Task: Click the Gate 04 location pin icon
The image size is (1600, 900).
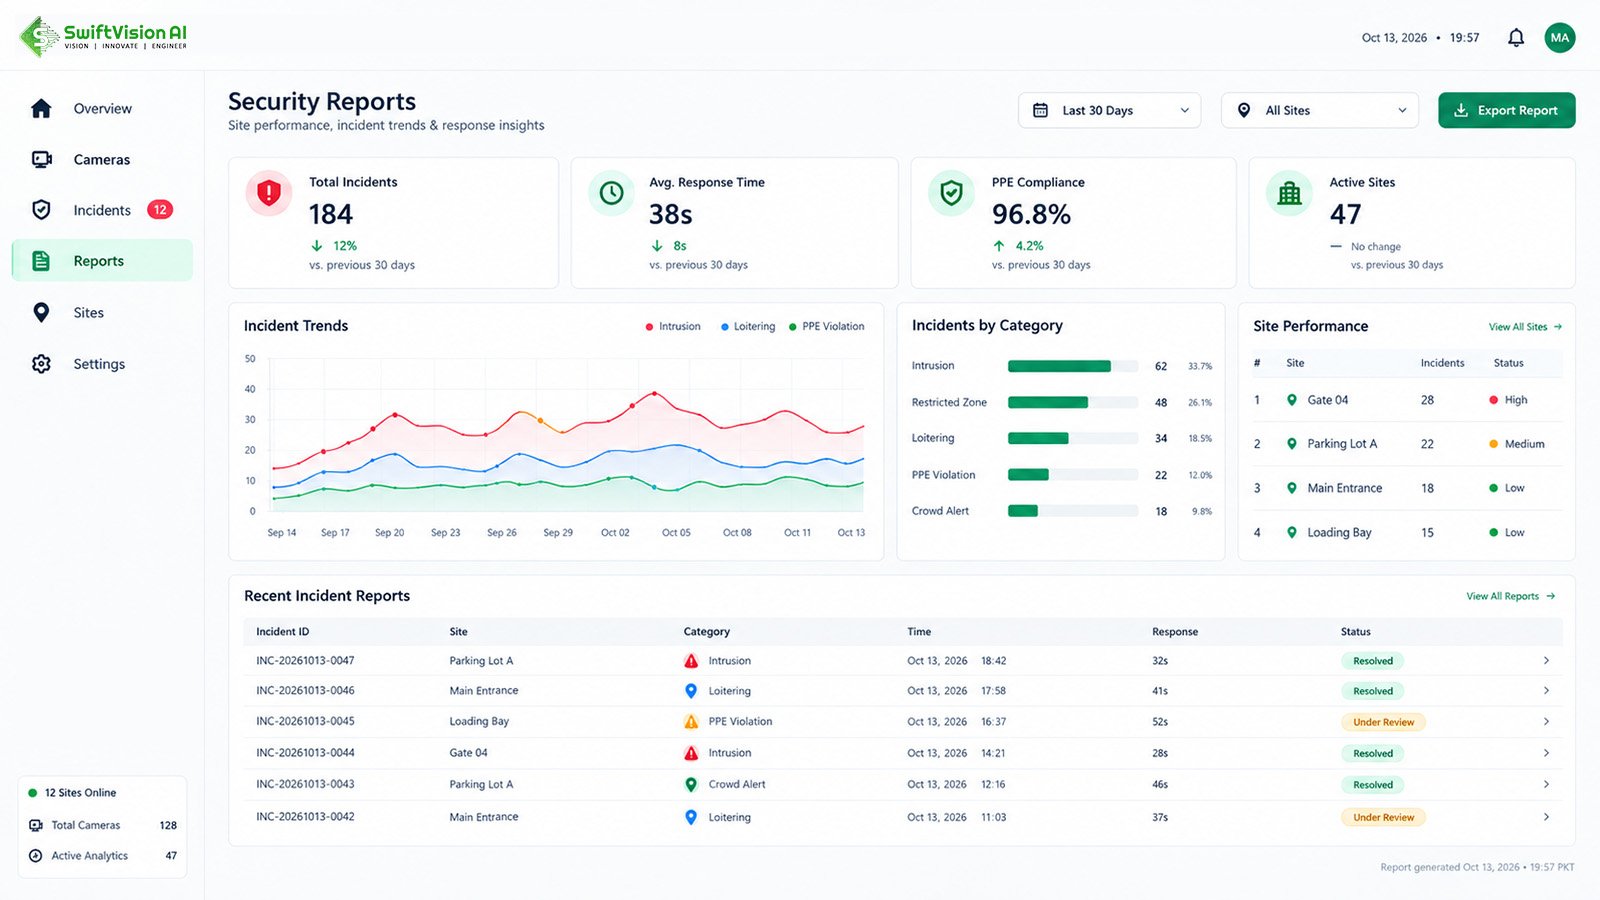Action: pos(1292,400)
